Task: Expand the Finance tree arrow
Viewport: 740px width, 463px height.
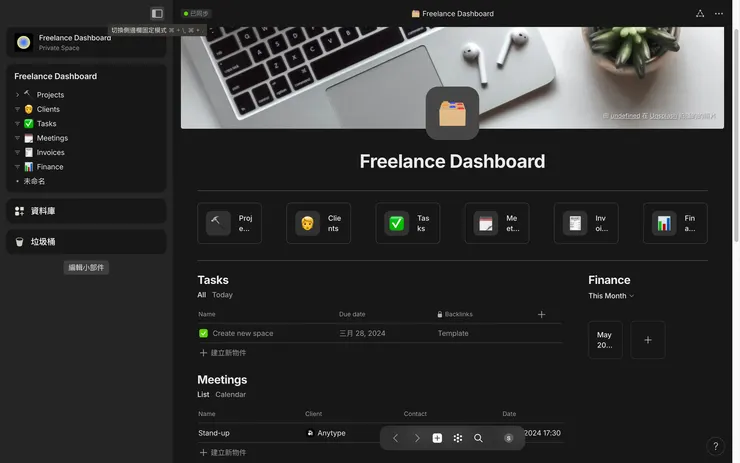Action: [17, 167]
